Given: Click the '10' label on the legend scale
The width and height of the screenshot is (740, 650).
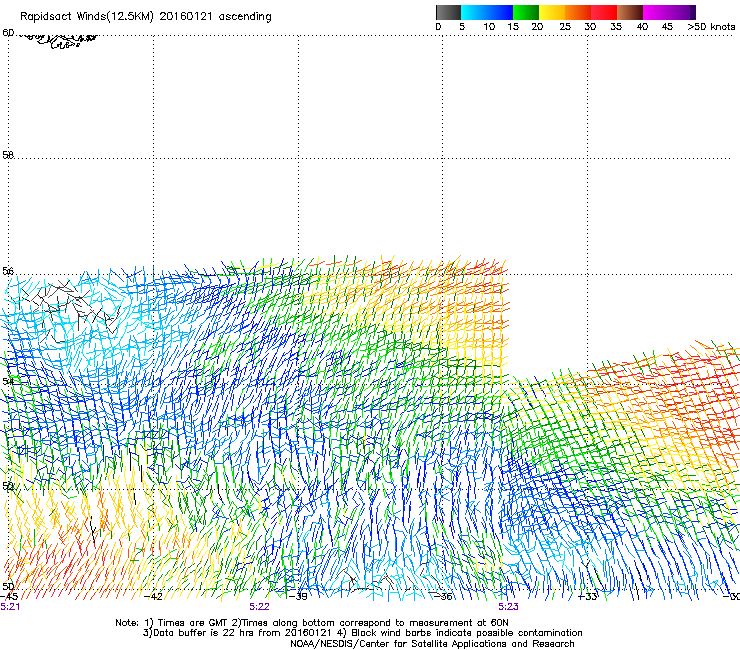Looking at the screenshot, I should point(489,27).
